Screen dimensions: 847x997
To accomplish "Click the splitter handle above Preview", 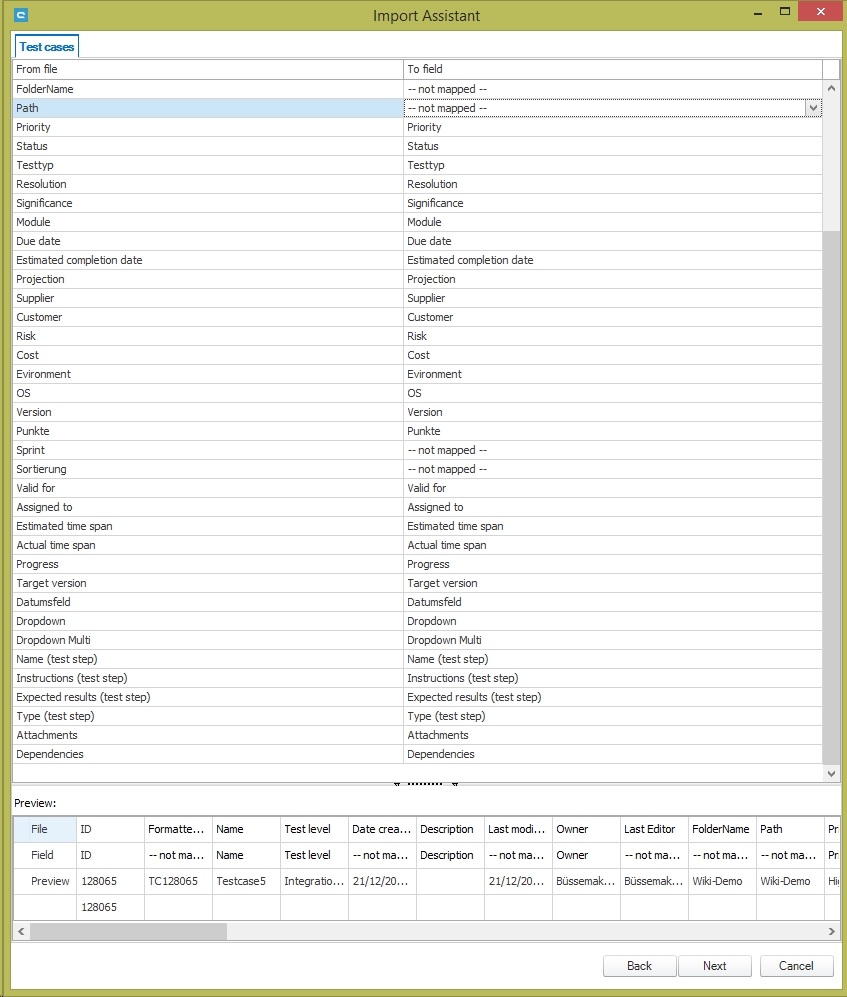I will pyautogui.click(x=426, y=786).
